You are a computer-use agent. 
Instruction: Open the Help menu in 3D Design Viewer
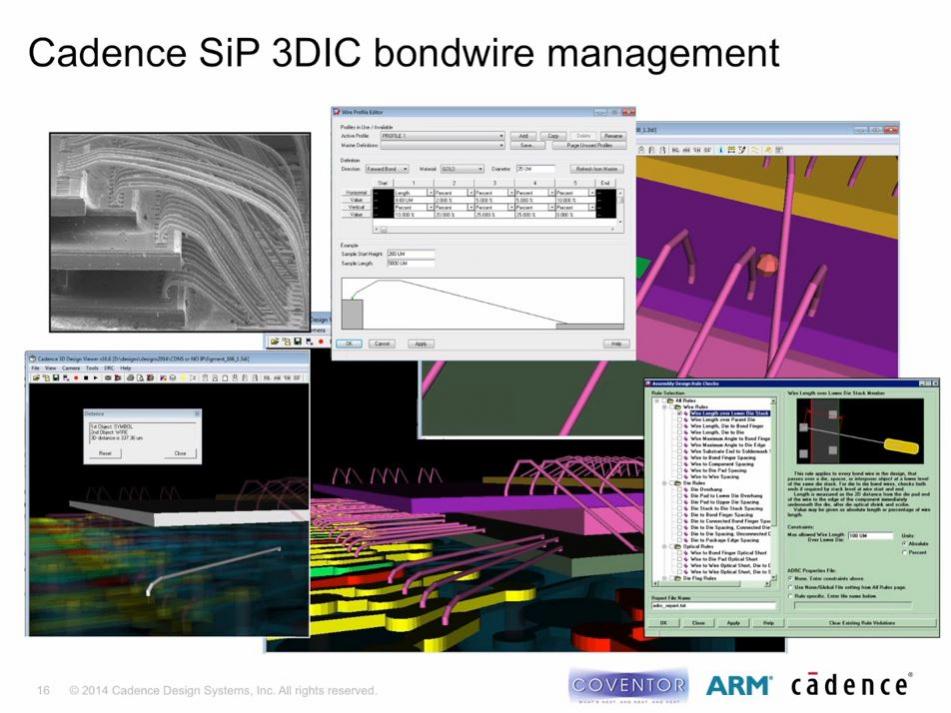tap(126, 368)
